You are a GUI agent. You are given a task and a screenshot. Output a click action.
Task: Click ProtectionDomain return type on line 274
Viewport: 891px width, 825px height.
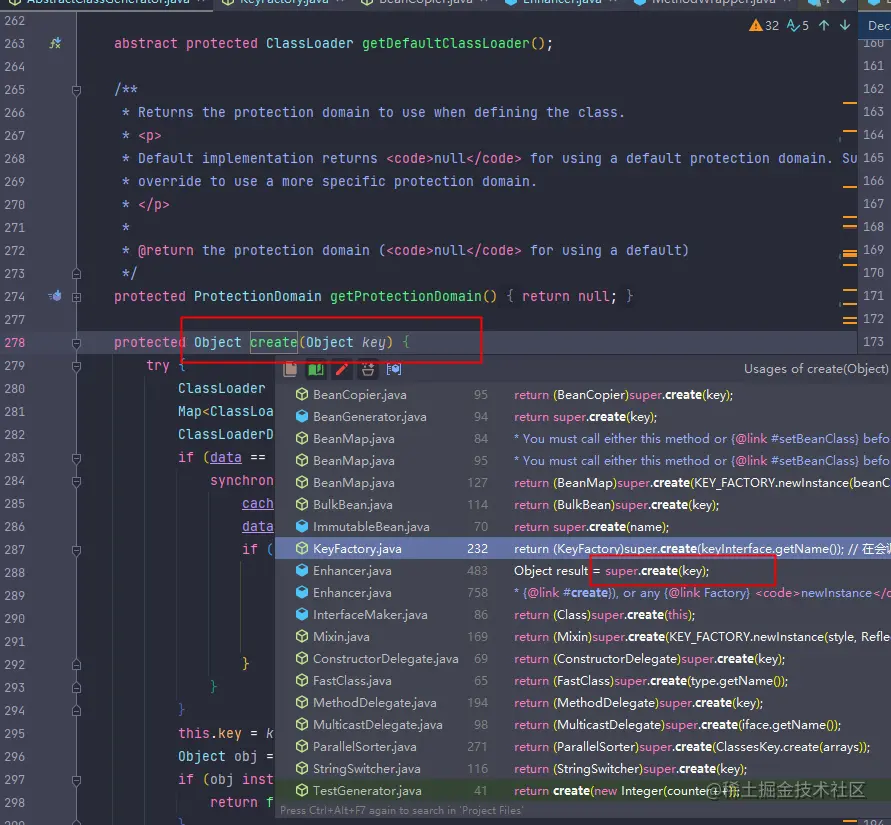(x=257, y=296)
